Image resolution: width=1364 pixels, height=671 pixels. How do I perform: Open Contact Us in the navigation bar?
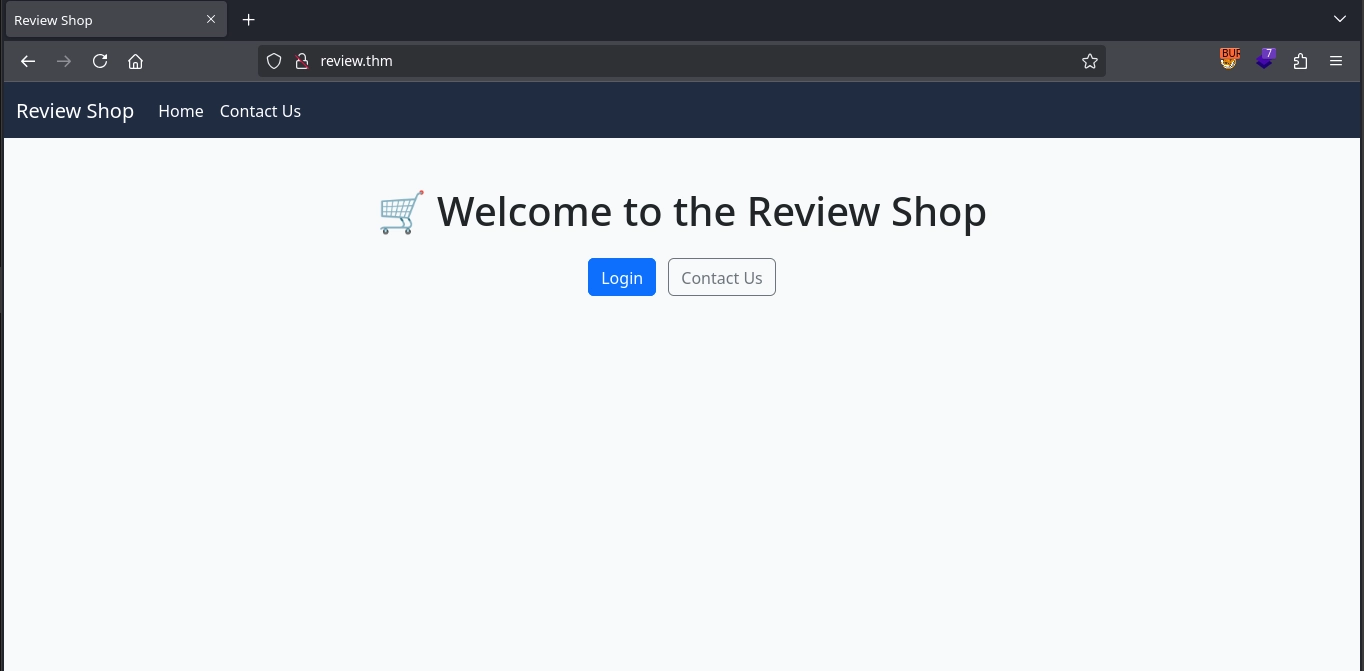tap(260, 111)
